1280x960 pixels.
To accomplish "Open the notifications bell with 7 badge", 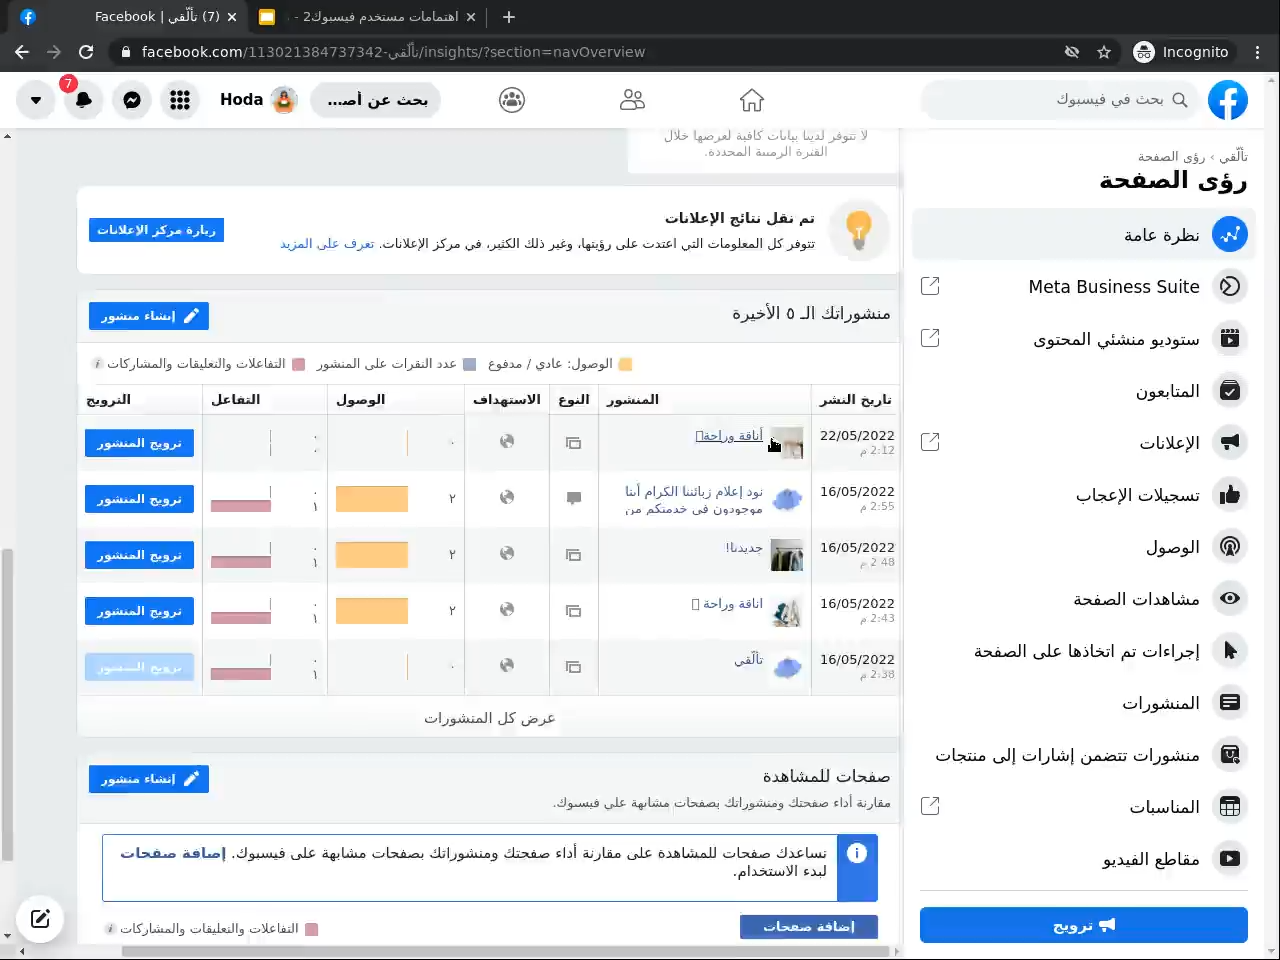I will [84, 100].
